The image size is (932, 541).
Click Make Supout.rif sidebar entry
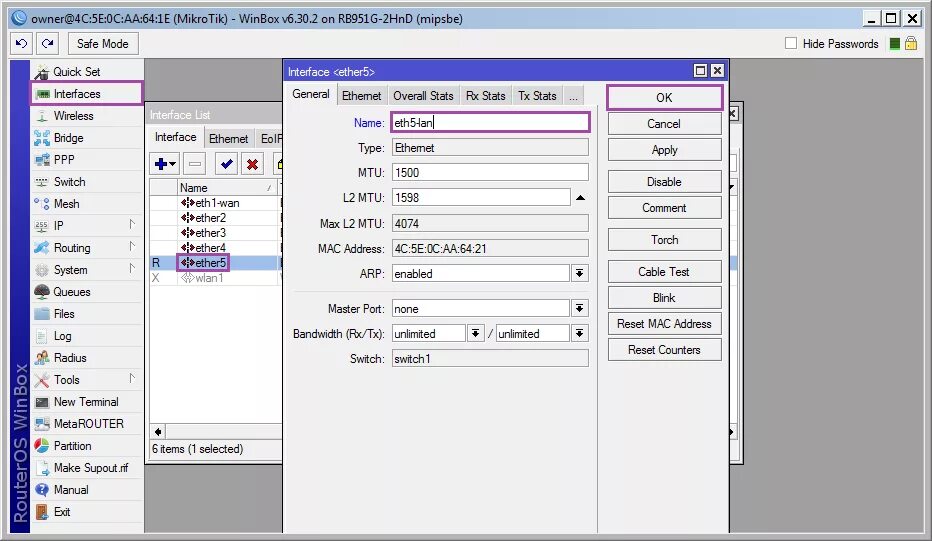click(x=87, y=468)
